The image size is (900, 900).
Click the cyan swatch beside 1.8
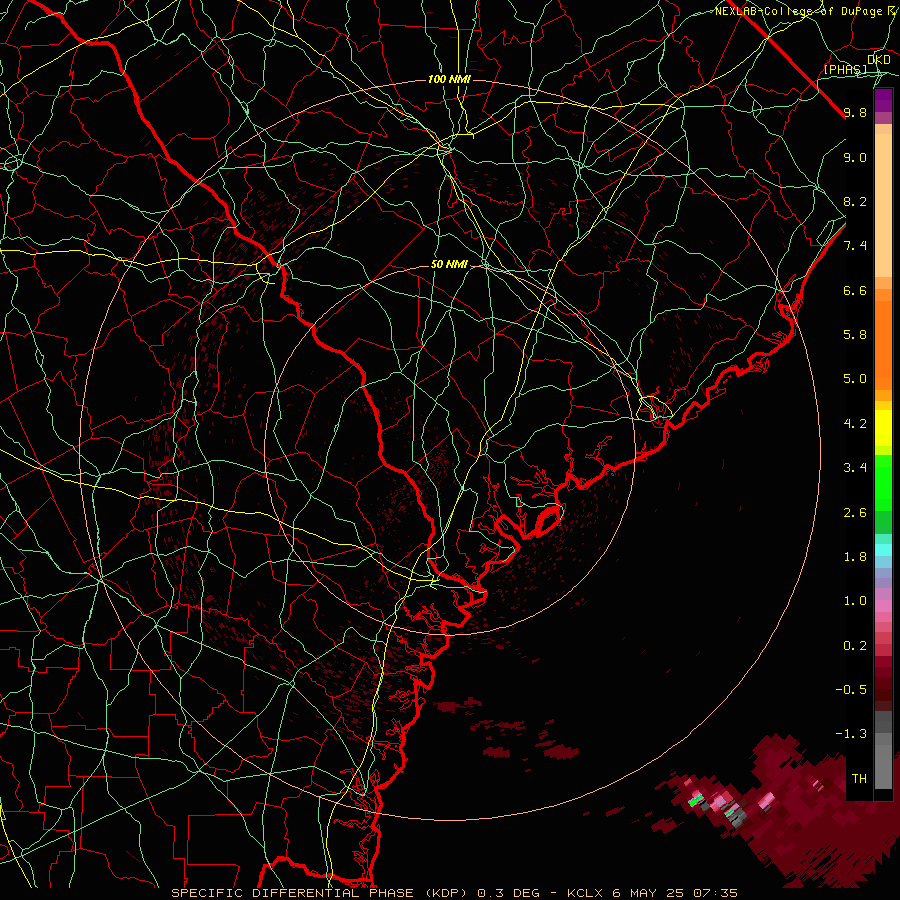[883, 549]
